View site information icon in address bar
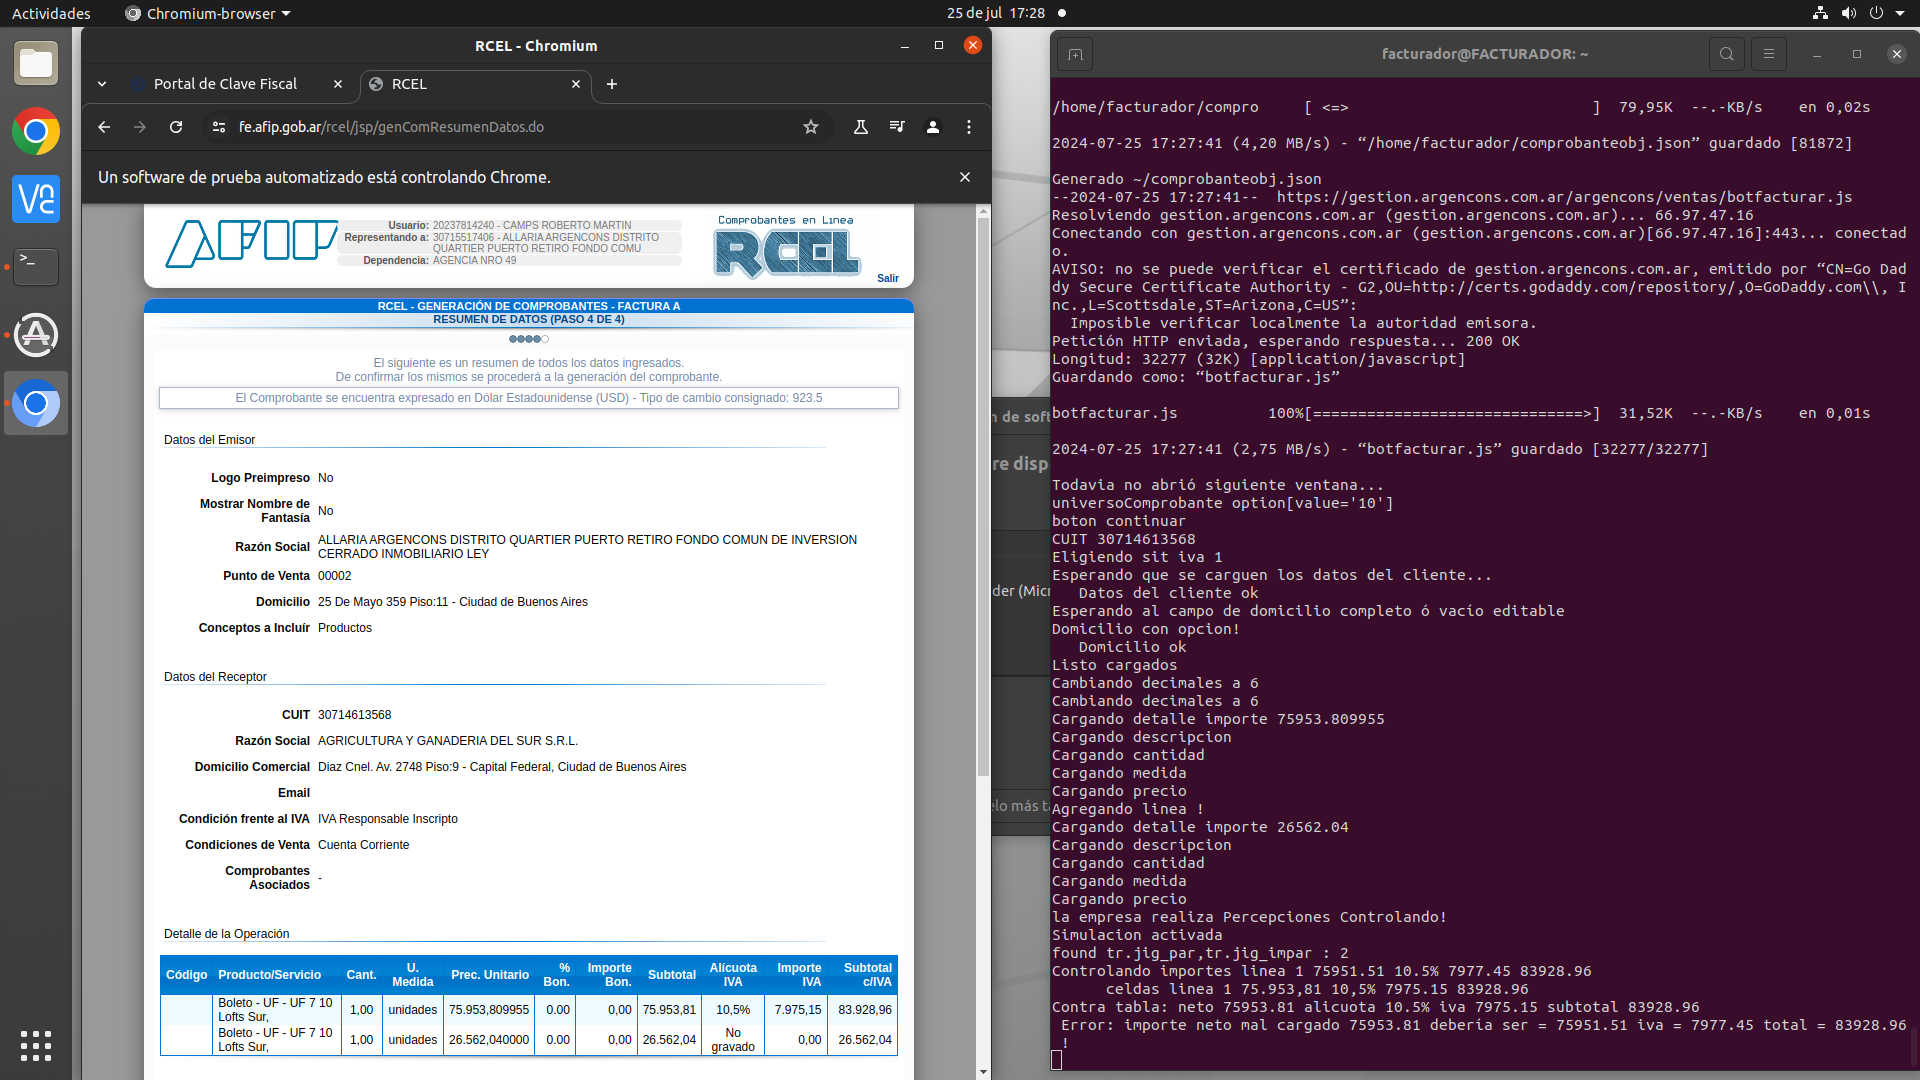 (x=218, y=127)
